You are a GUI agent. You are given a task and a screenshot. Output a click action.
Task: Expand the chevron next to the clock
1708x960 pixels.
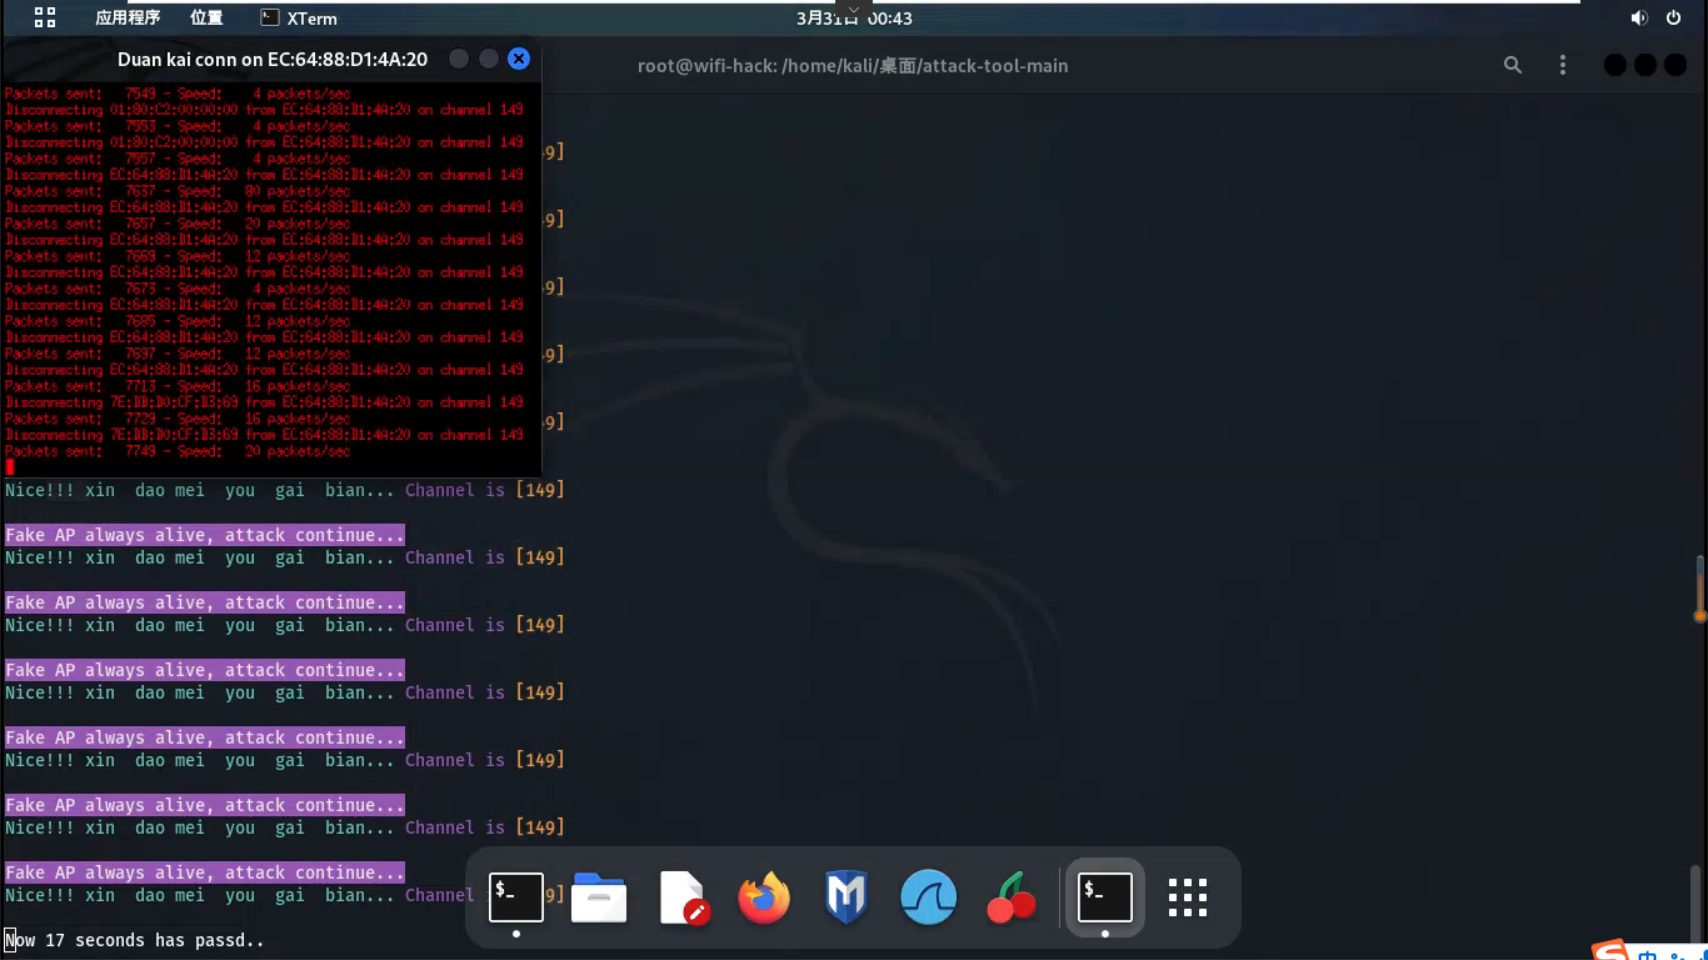[853, 9]
